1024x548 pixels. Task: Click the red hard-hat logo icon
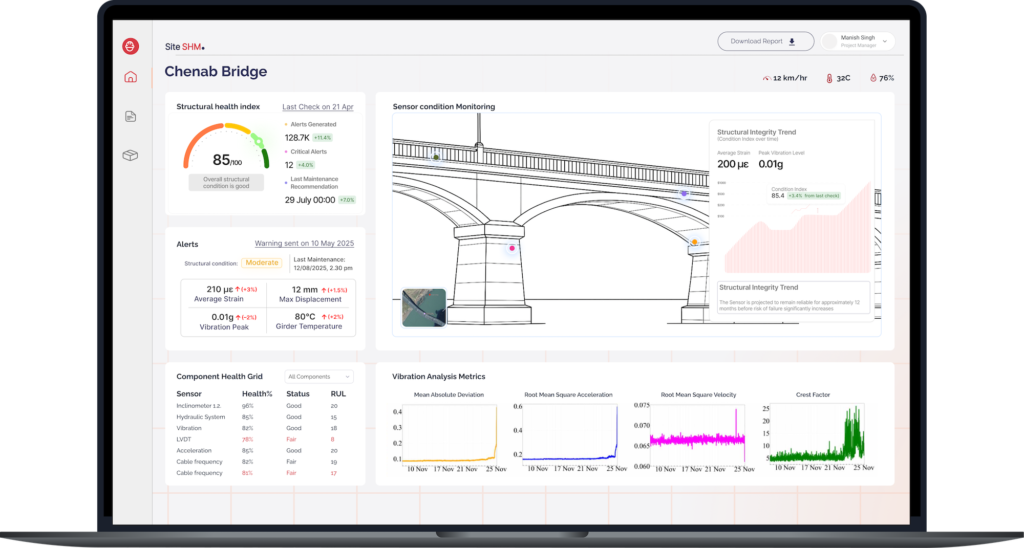click(130, 46)
